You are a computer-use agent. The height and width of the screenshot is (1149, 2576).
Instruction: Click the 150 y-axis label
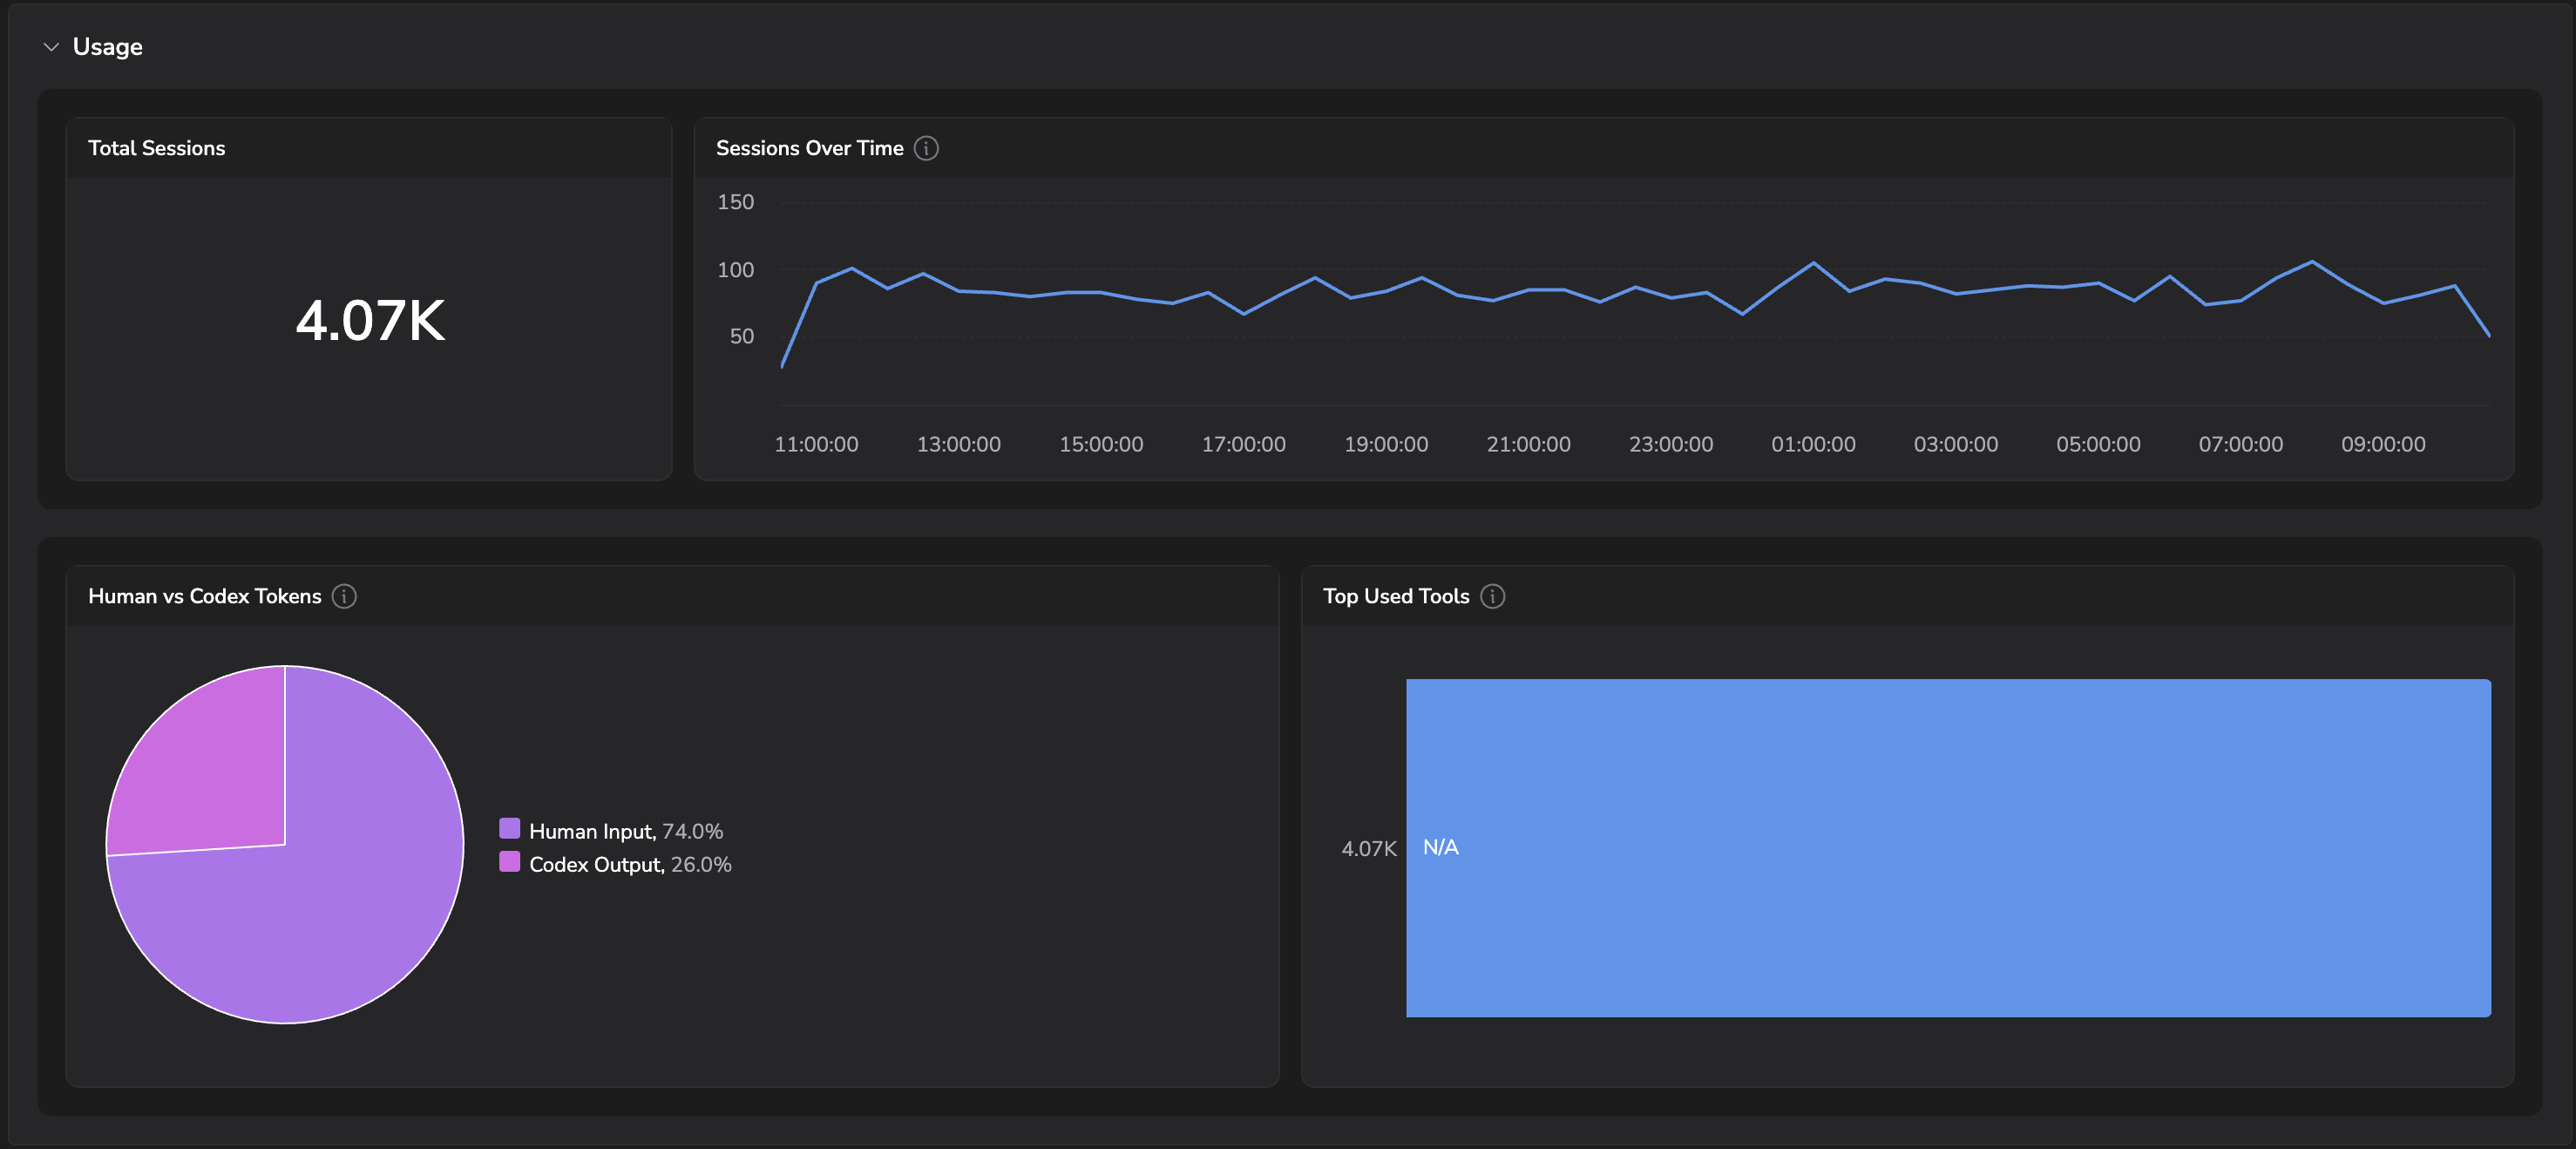click(x=735, y=202)
